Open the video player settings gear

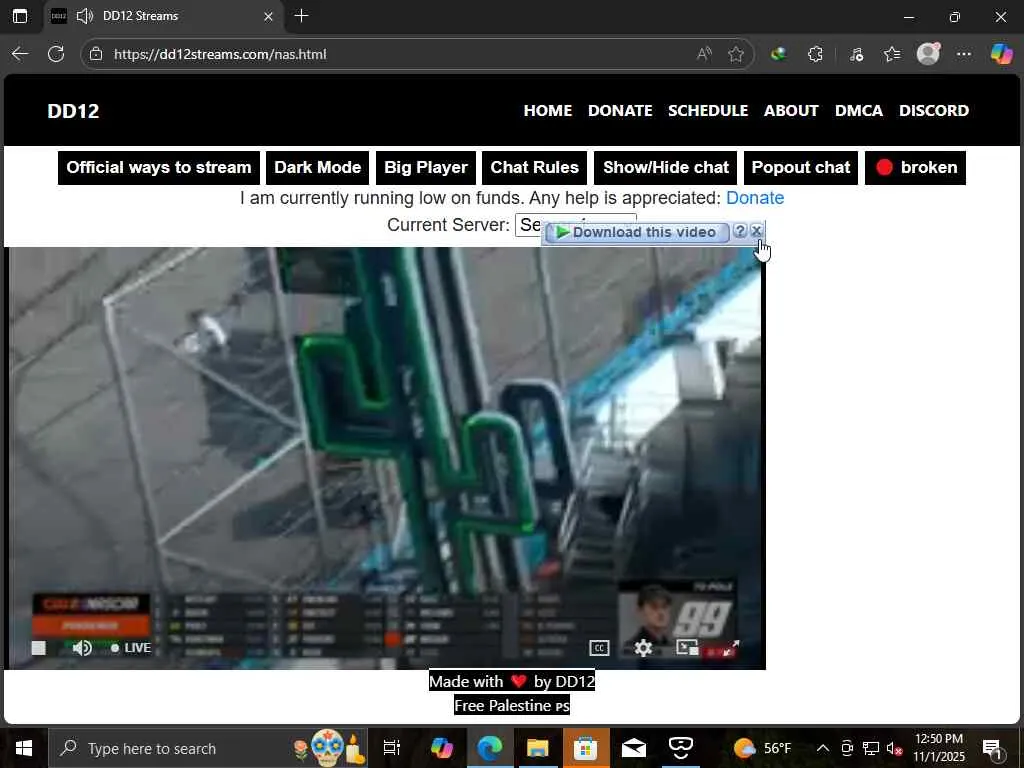point(643,647)
